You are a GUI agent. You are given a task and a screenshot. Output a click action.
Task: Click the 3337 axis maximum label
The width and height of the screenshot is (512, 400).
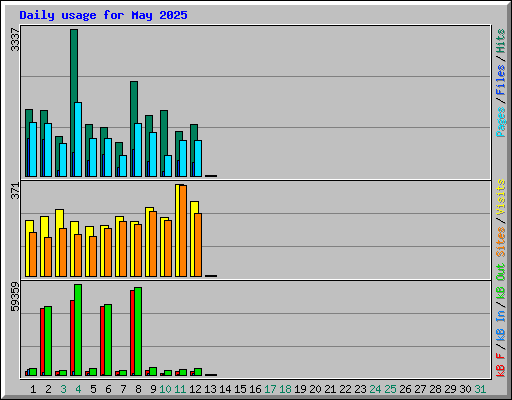(15, 40)
